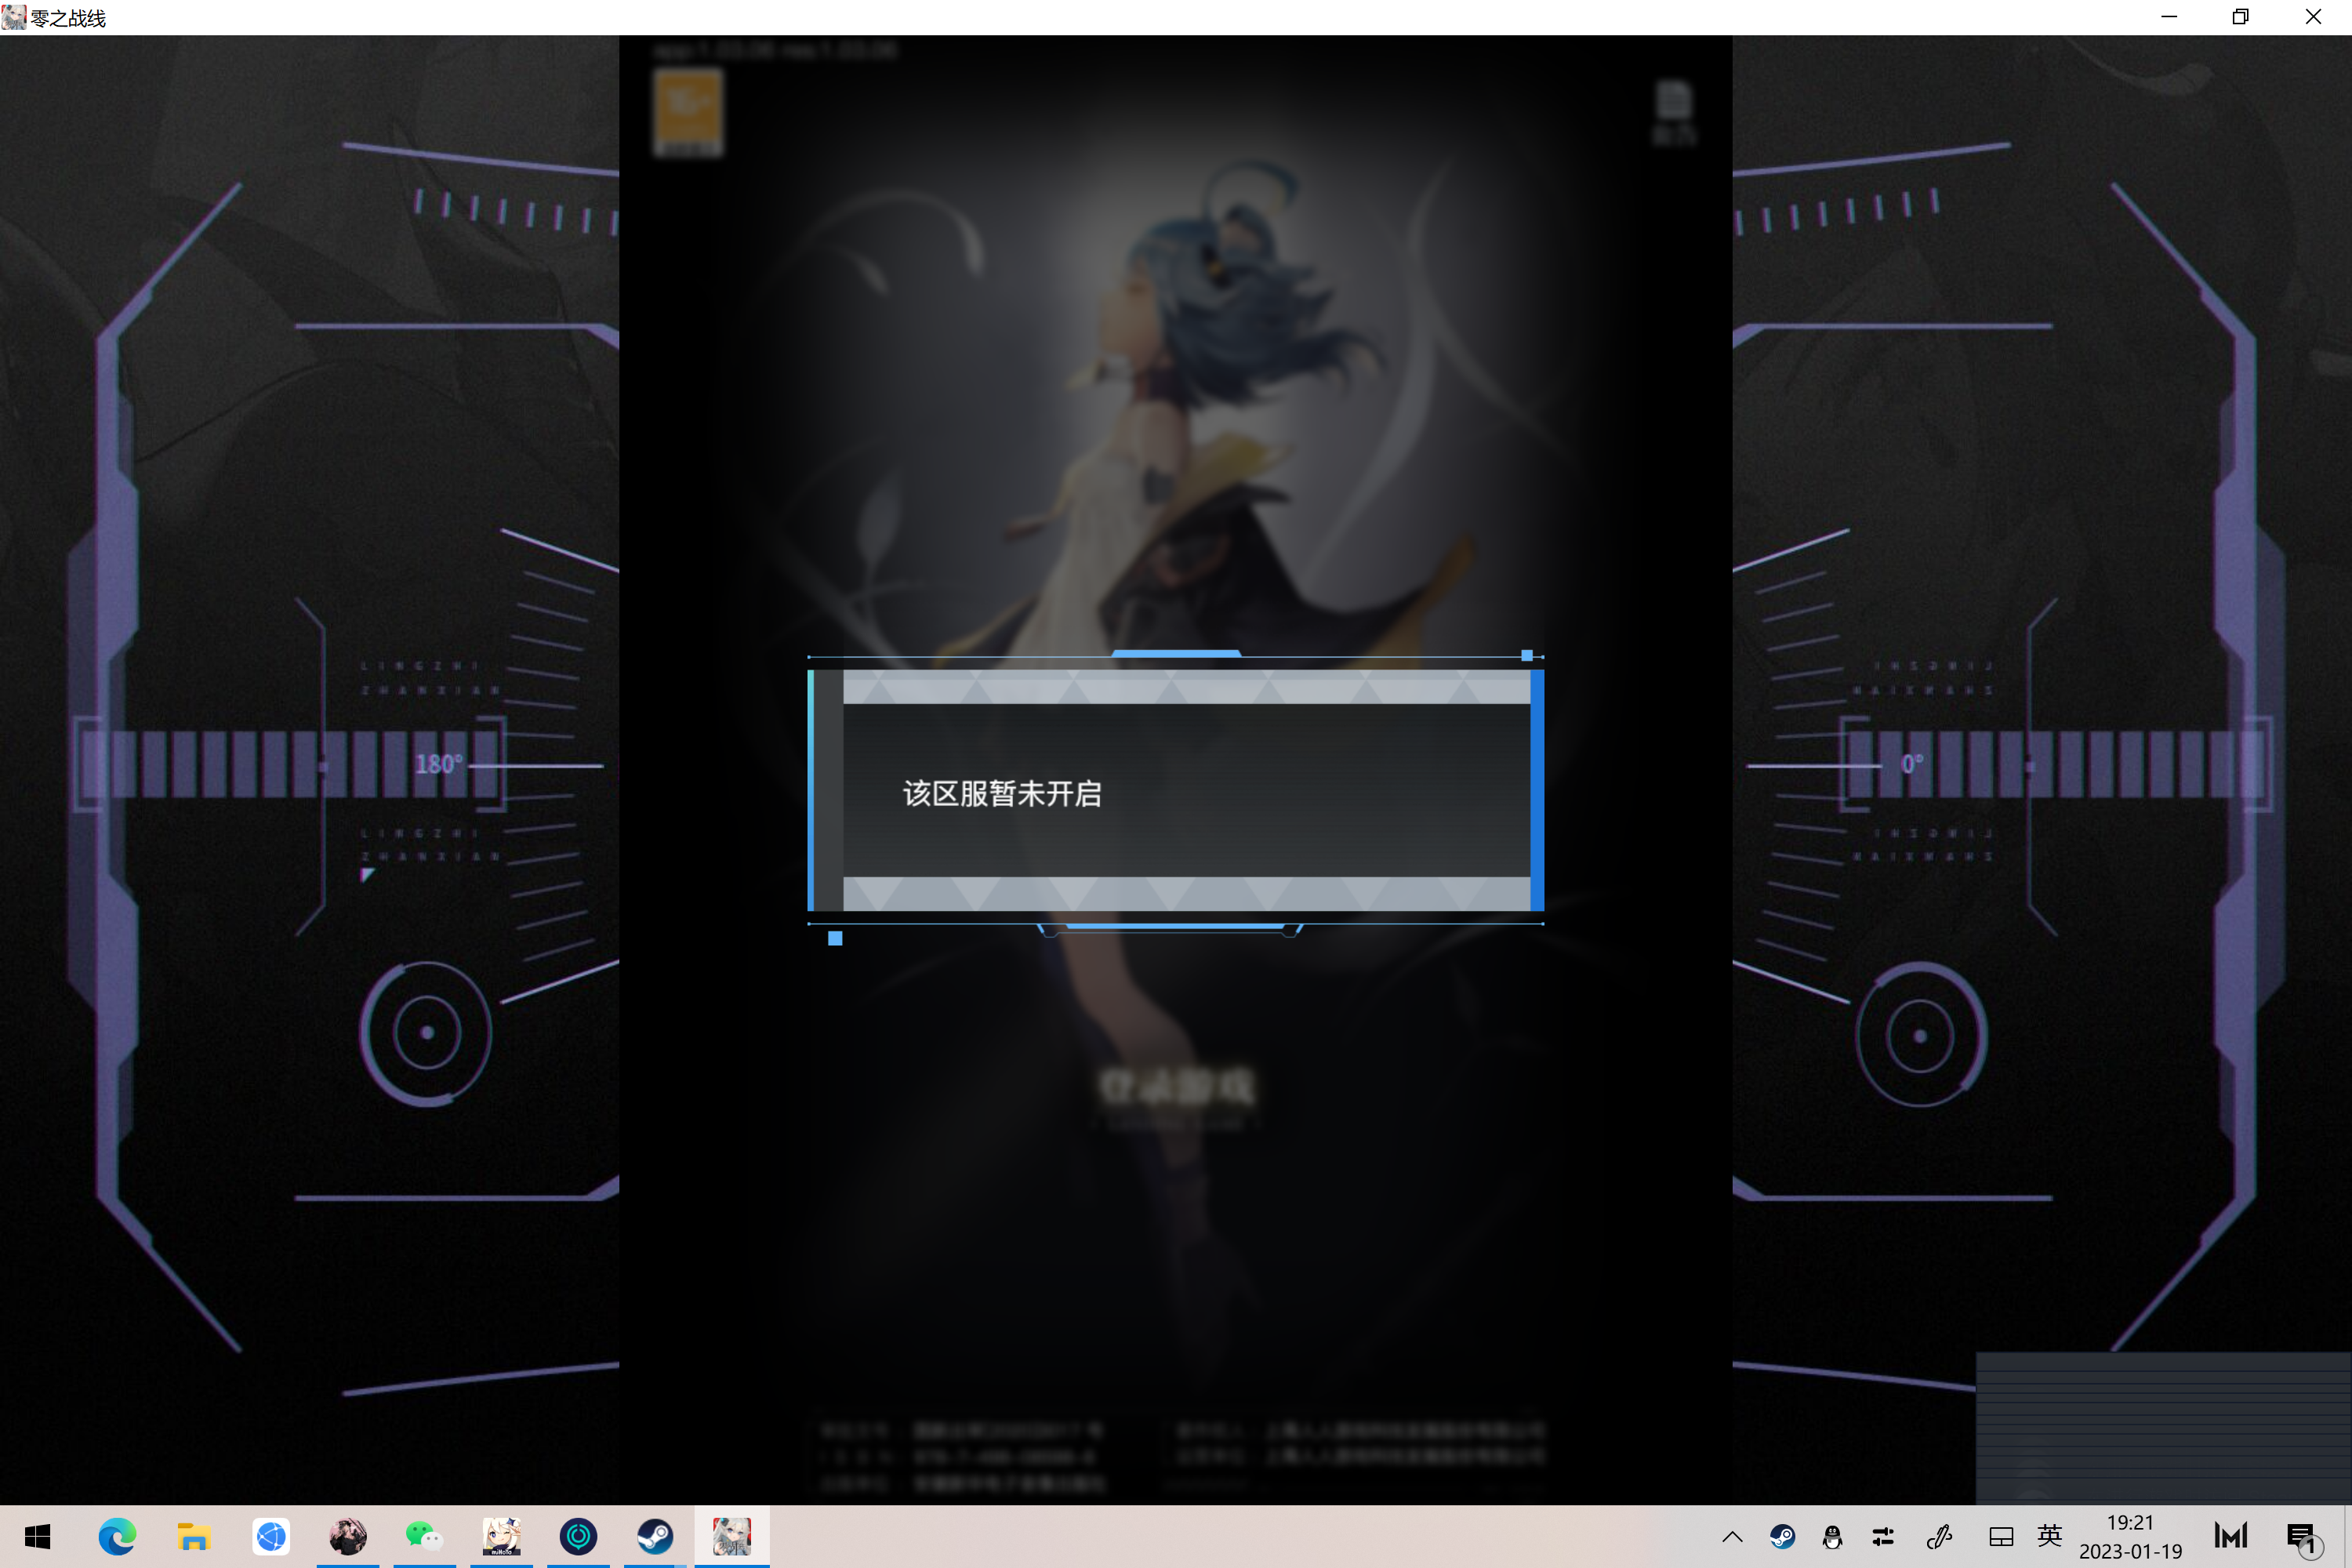The image size is (2352, 1568).
Task: Switch the 英 input method indicator
Action: [x=2050, y=1536]
